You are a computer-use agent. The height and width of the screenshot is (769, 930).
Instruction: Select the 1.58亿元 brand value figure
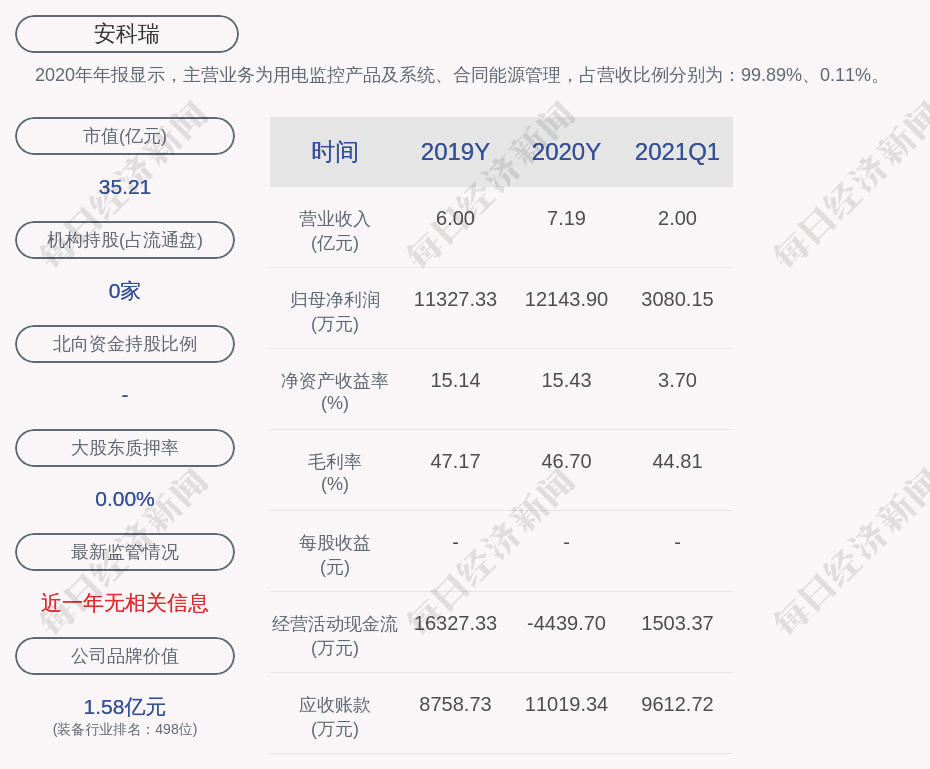pyautogui.click(x=125, y=707)
